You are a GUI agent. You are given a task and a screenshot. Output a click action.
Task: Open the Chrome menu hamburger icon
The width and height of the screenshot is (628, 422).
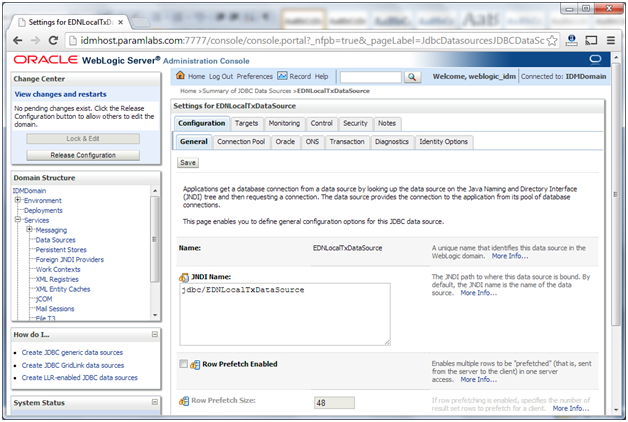click(611, 40)
